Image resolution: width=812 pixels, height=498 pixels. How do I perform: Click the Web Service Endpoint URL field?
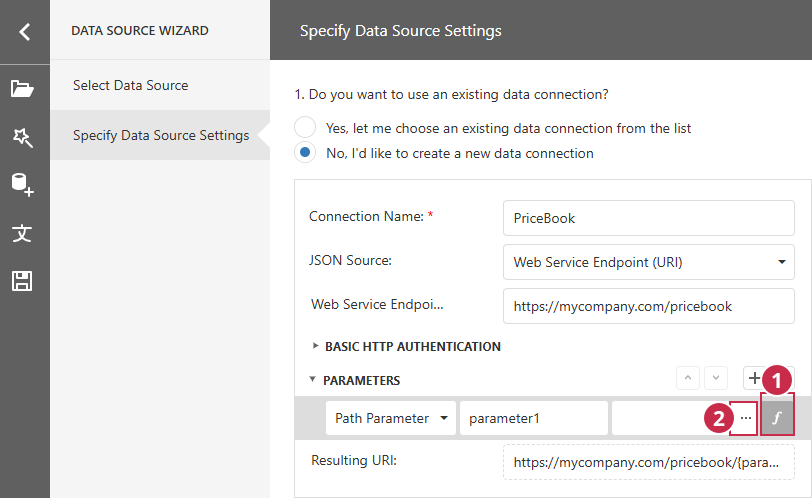pos(648,306)
